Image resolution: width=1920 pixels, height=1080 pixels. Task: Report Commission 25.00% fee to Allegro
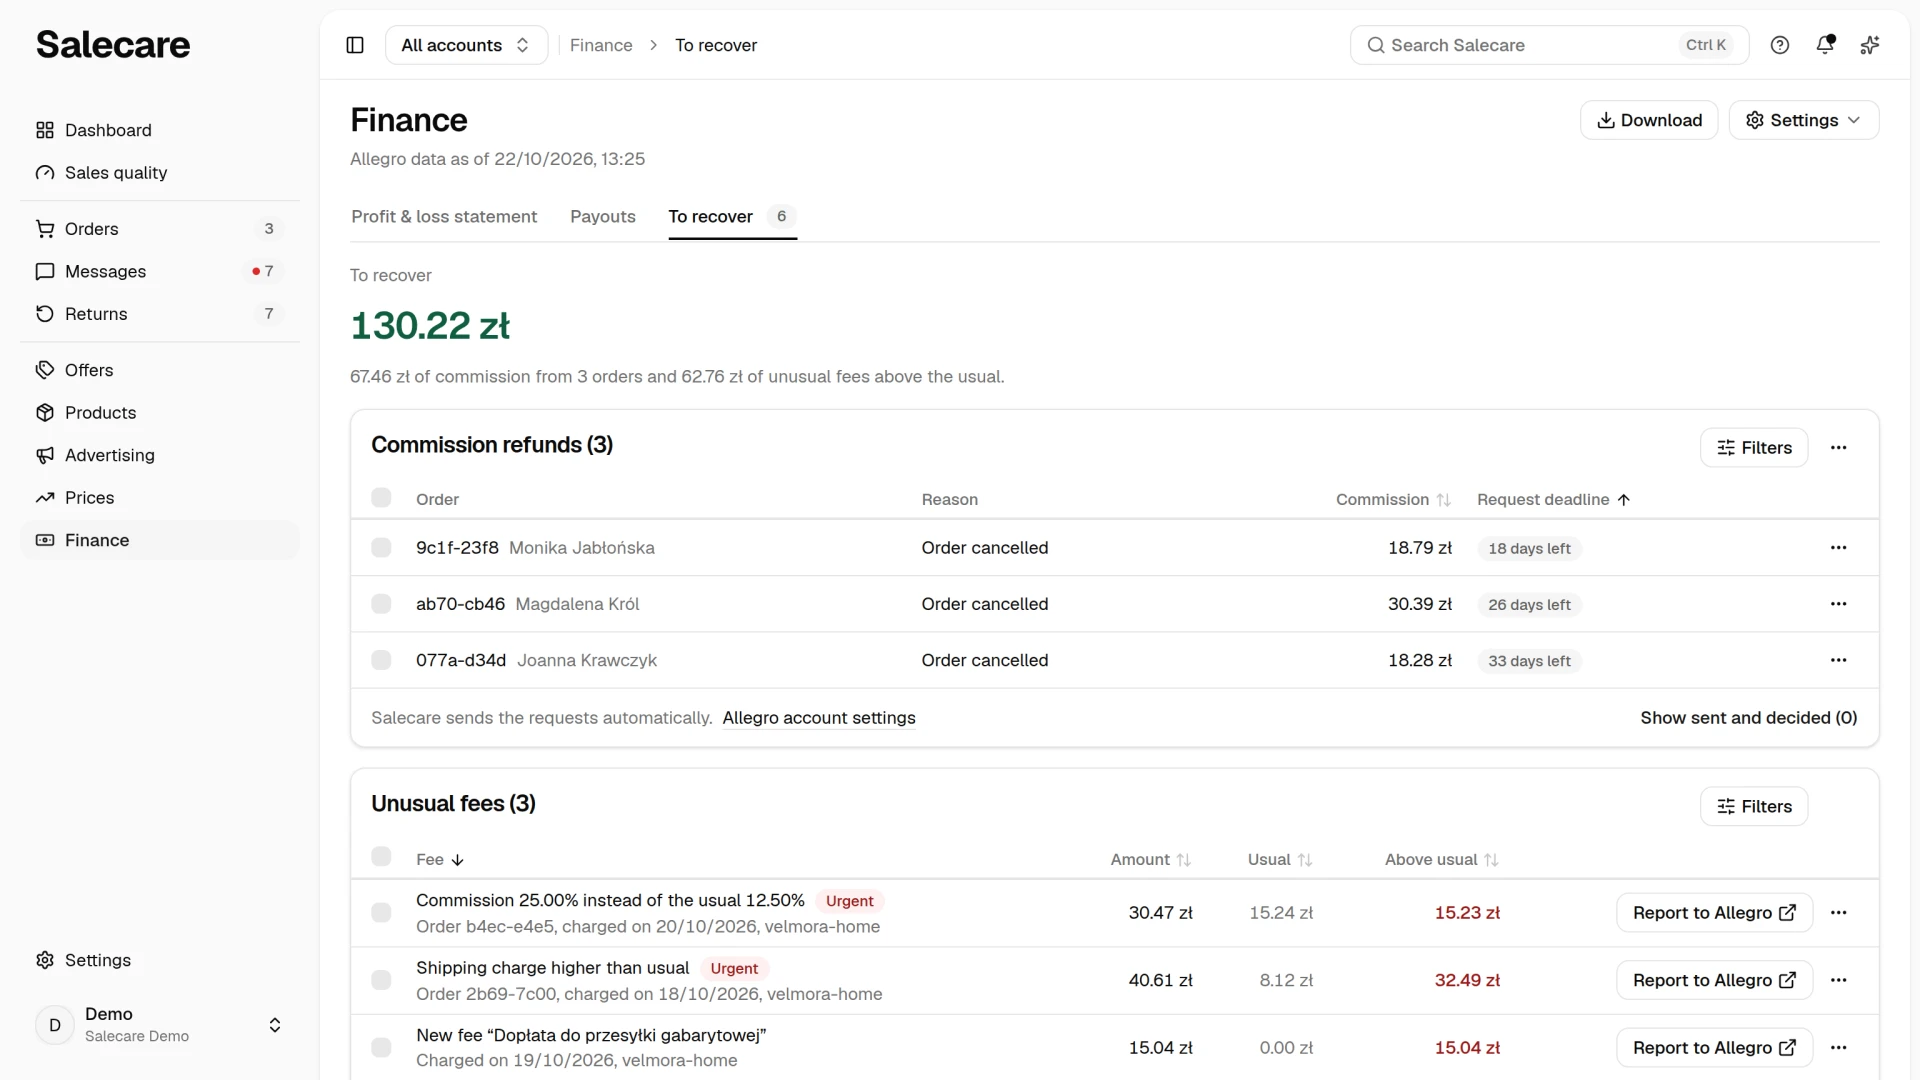click(x=1714, y=913)
